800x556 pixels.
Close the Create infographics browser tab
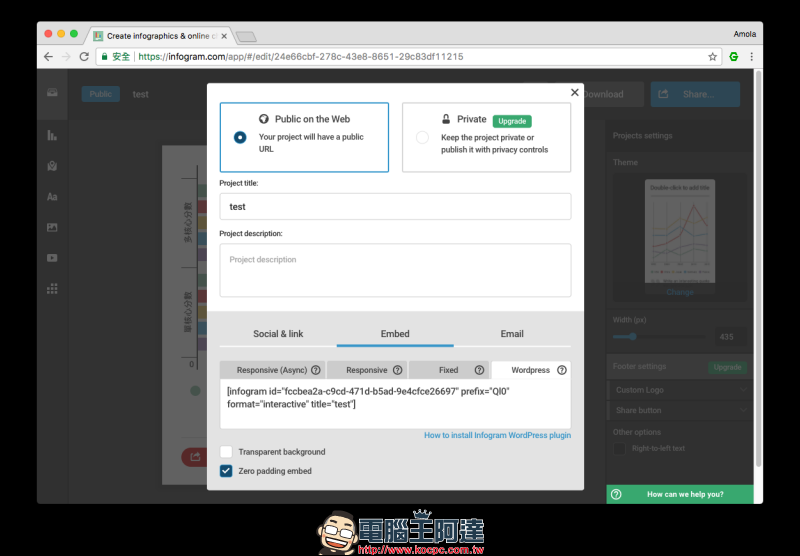click(x=224, y=36)
